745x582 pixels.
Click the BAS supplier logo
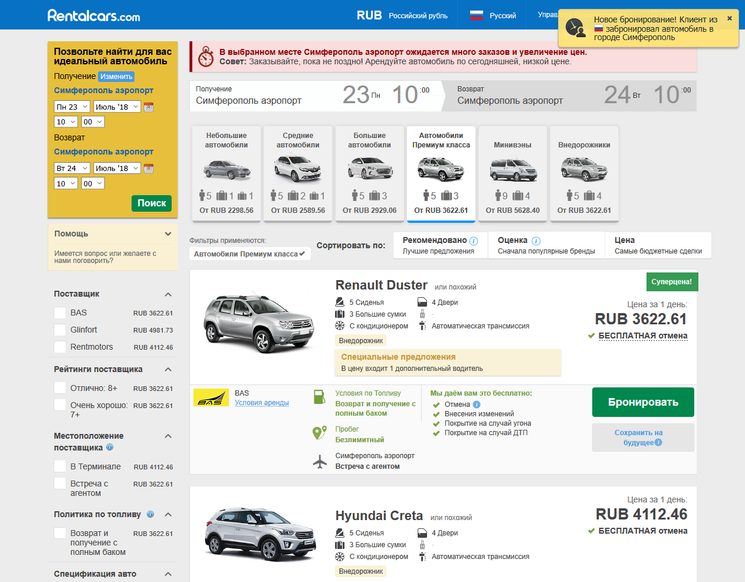211,398
